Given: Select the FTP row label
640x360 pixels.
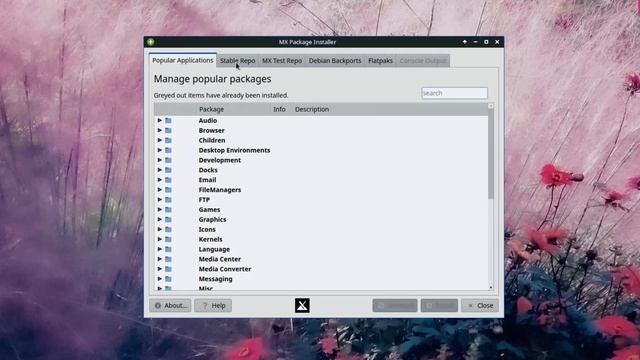Looking at the screenshot, I should [204, 200].
